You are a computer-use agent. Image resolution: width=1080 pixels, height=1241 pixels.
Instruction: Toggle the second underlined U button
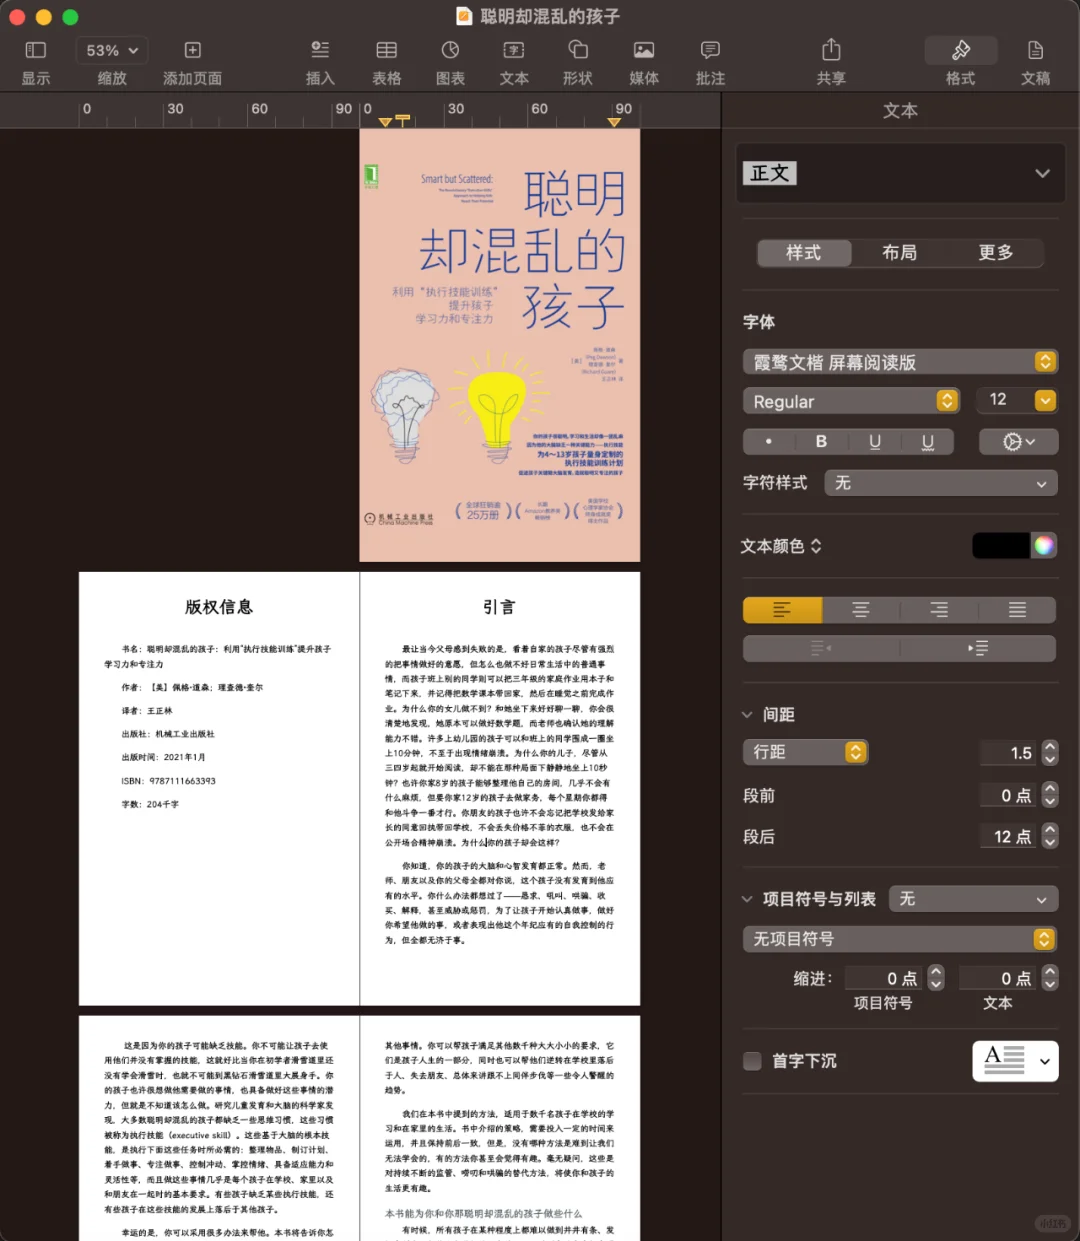click(x=927, y=441)
